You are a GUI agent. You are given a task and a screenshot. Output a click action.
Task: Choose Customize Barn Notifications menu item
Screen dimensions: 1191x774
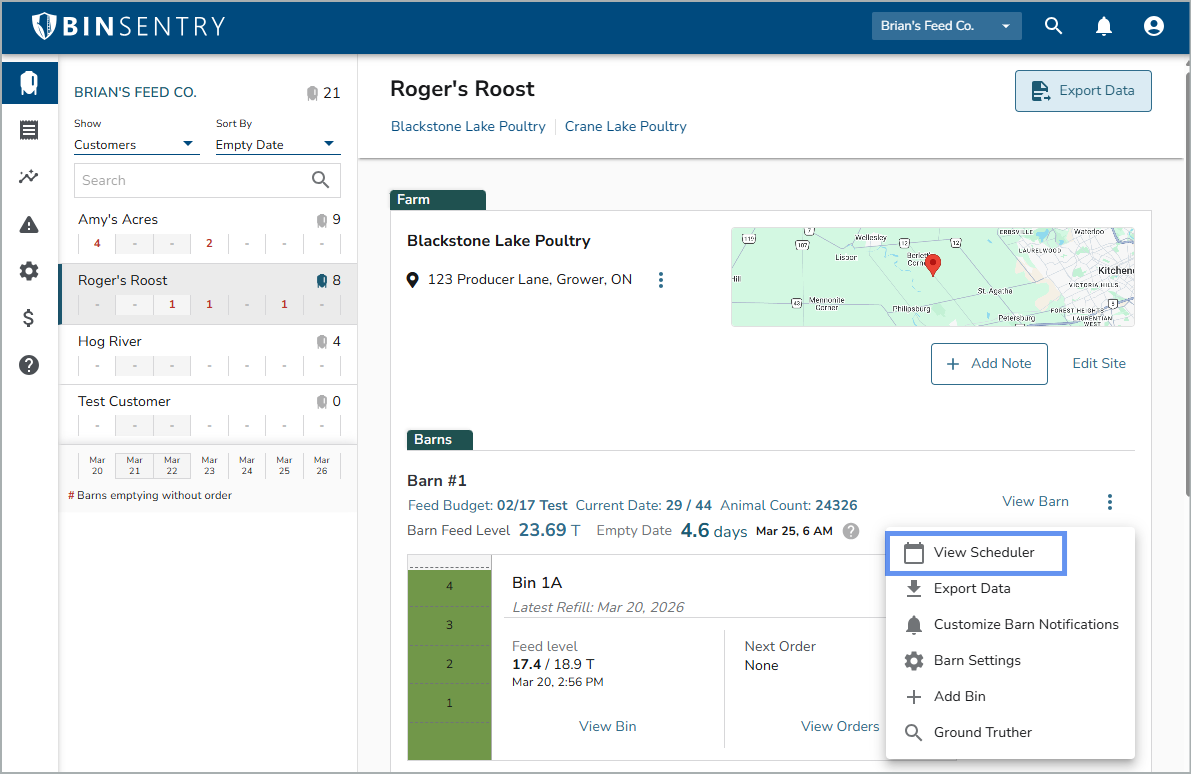[1025, 624]
